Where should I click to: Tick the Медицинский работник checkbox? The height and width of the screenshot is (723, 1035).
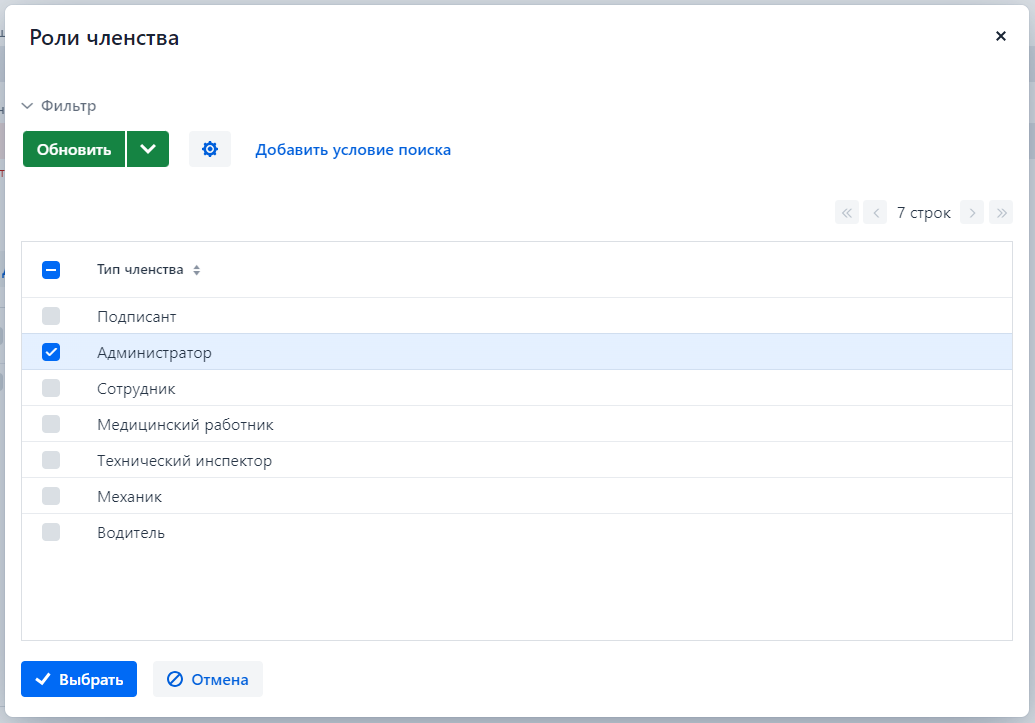point(51,424)
